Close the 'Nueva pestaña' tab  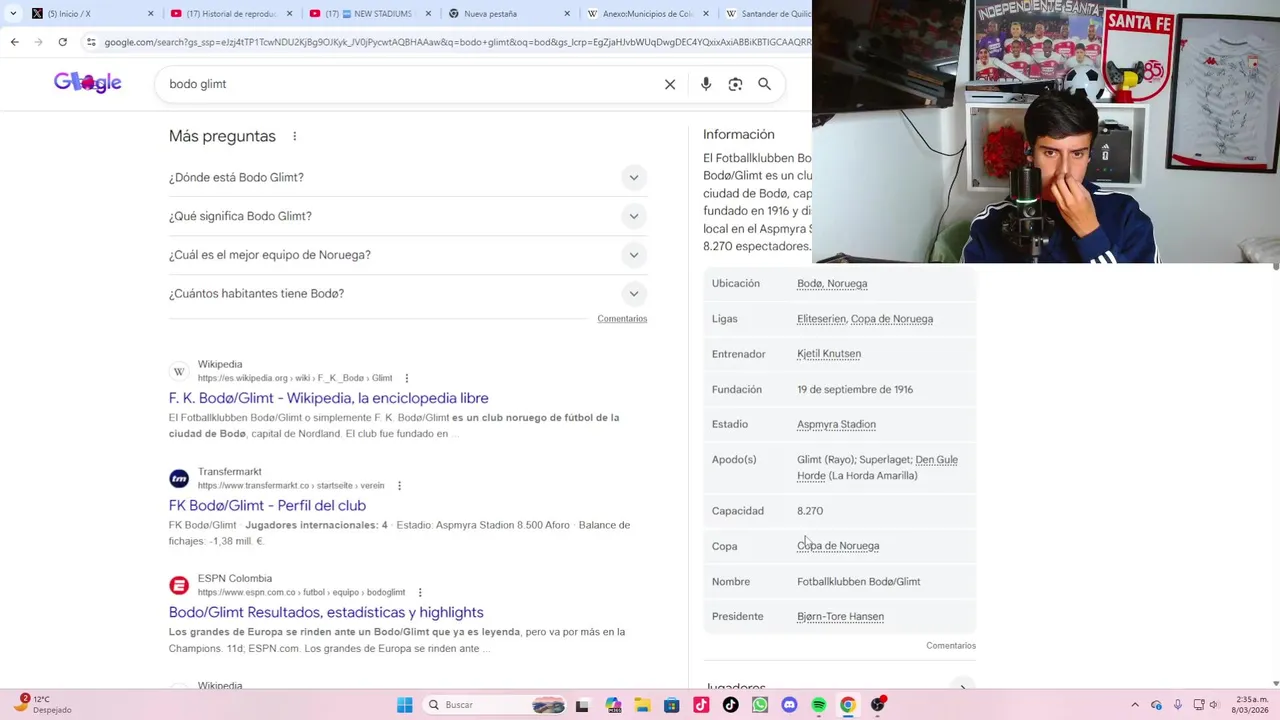[x=568, y=14]
